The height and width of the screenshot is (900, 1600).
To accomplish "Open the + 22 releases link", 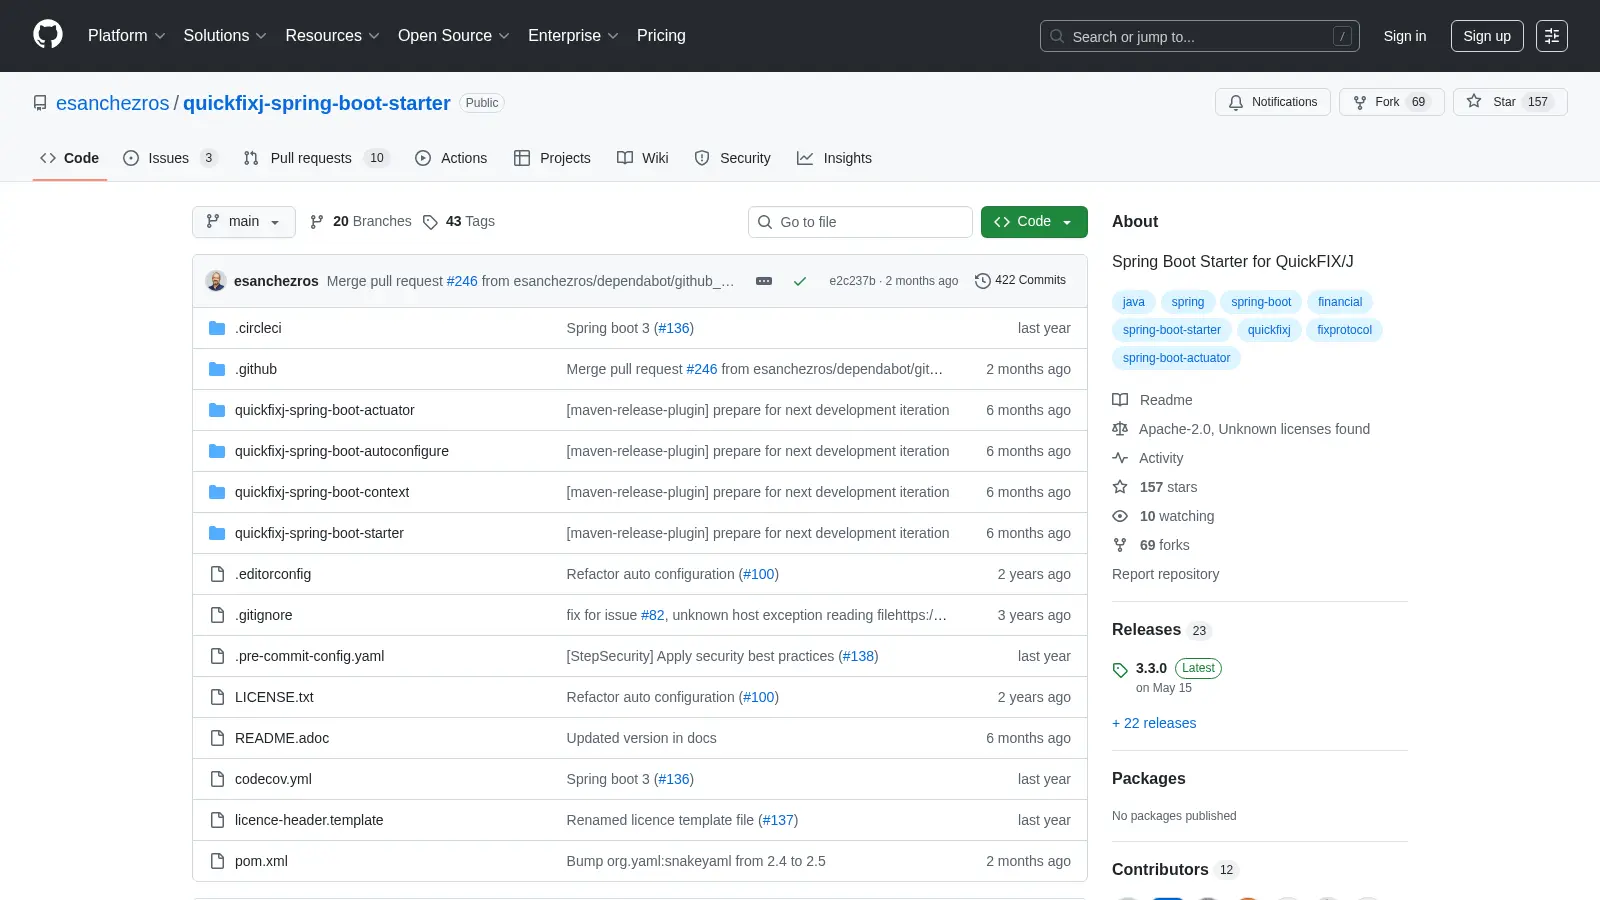I will coord(1154,723).
